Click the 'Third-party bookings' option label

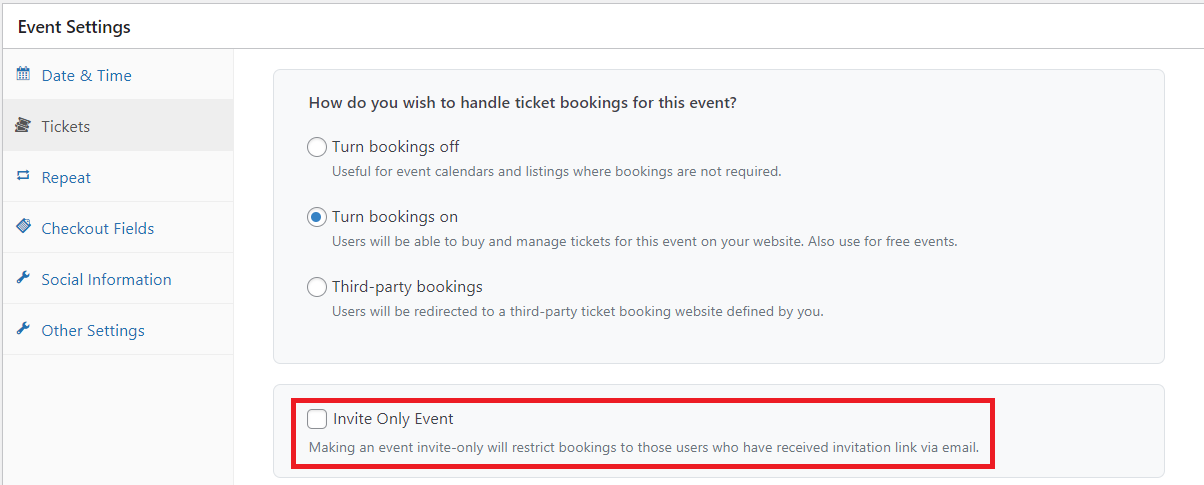[407, 287]
